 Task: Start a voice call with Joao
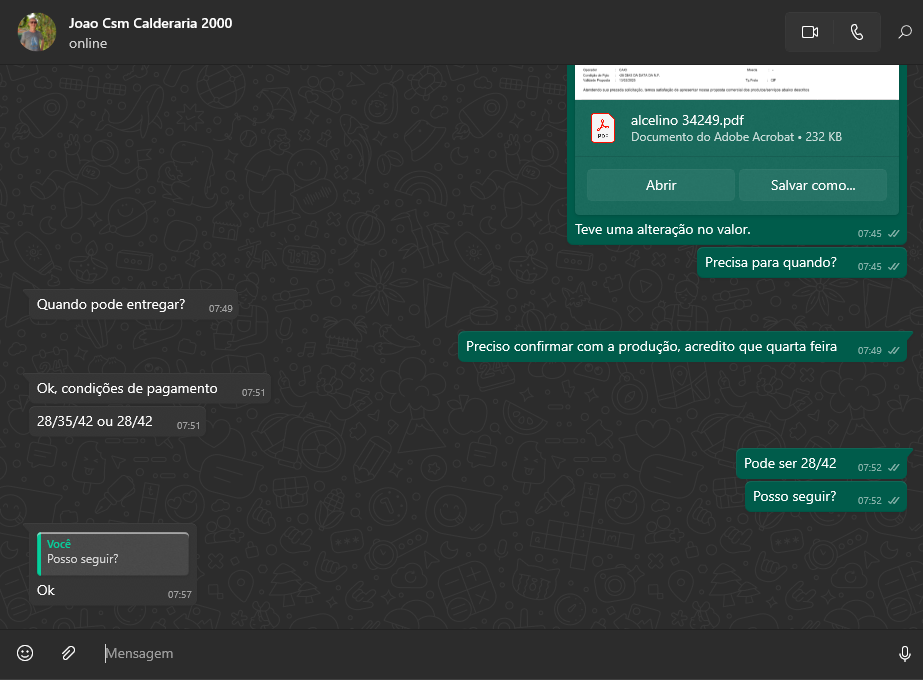coord(856,32)
